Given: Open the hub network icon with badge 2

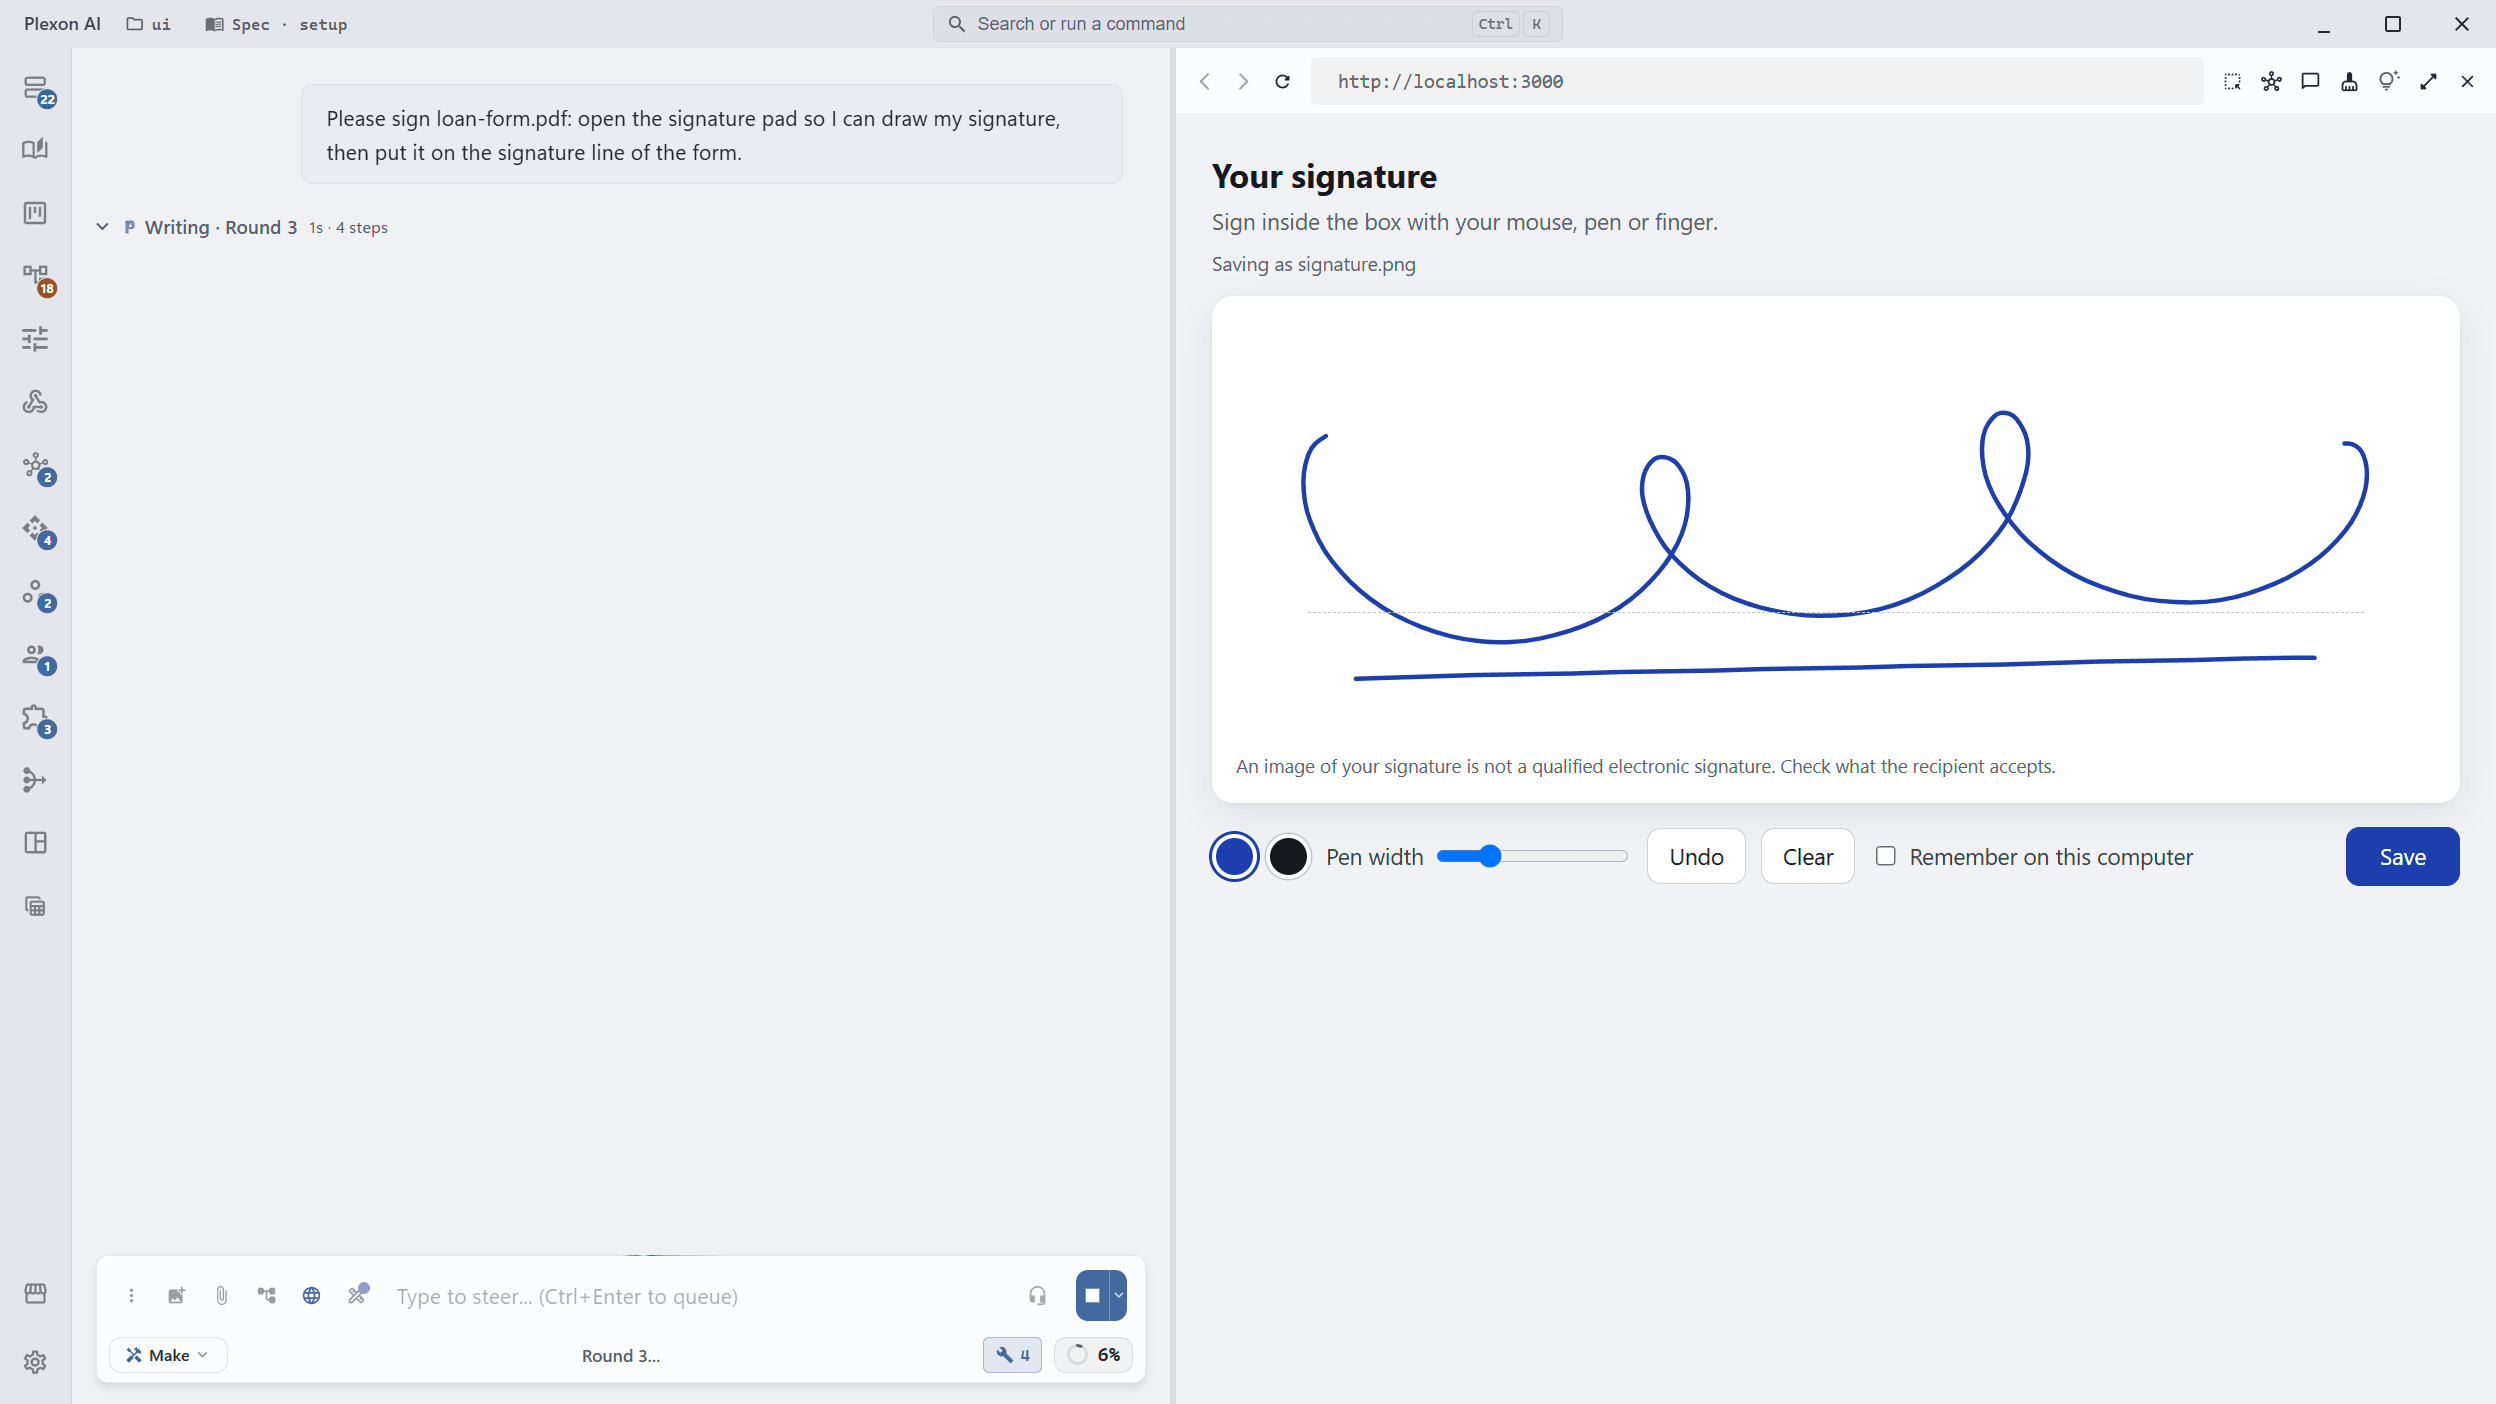Looking at the screenshot, I should click(36, 466).
